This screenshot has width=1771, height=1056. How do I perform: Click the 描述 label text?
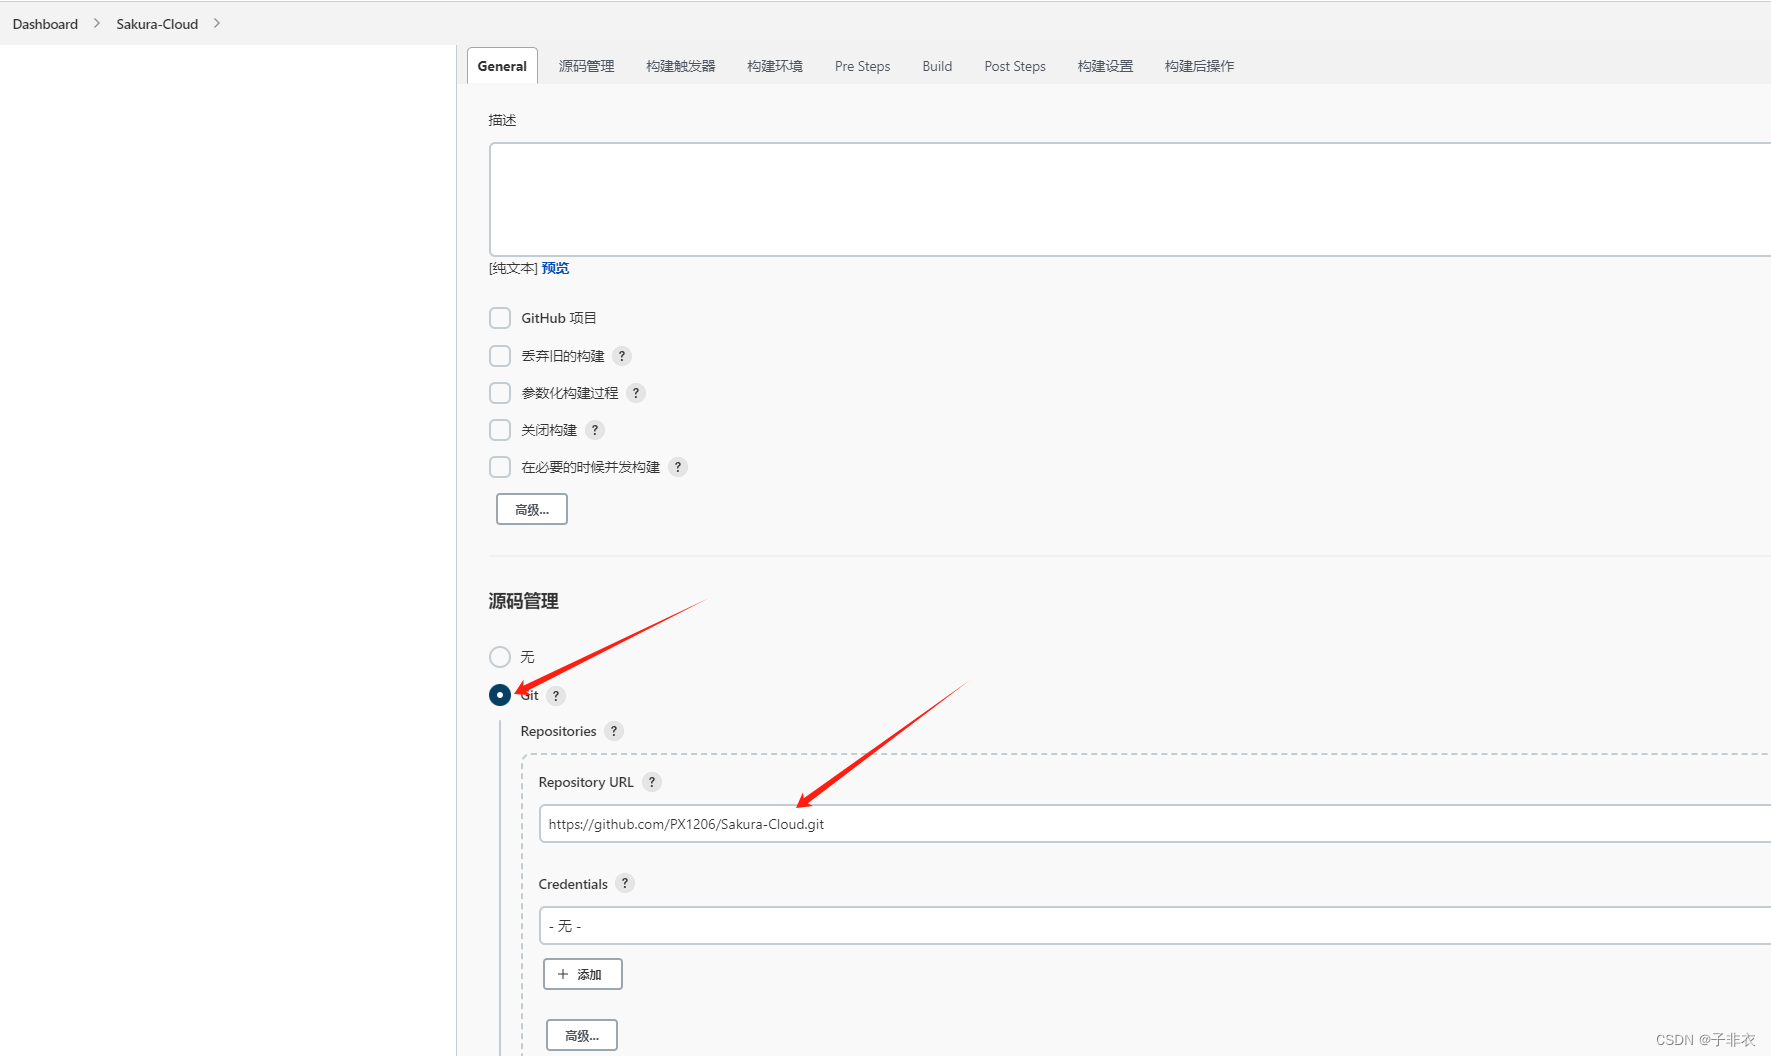tap(502, 120)
